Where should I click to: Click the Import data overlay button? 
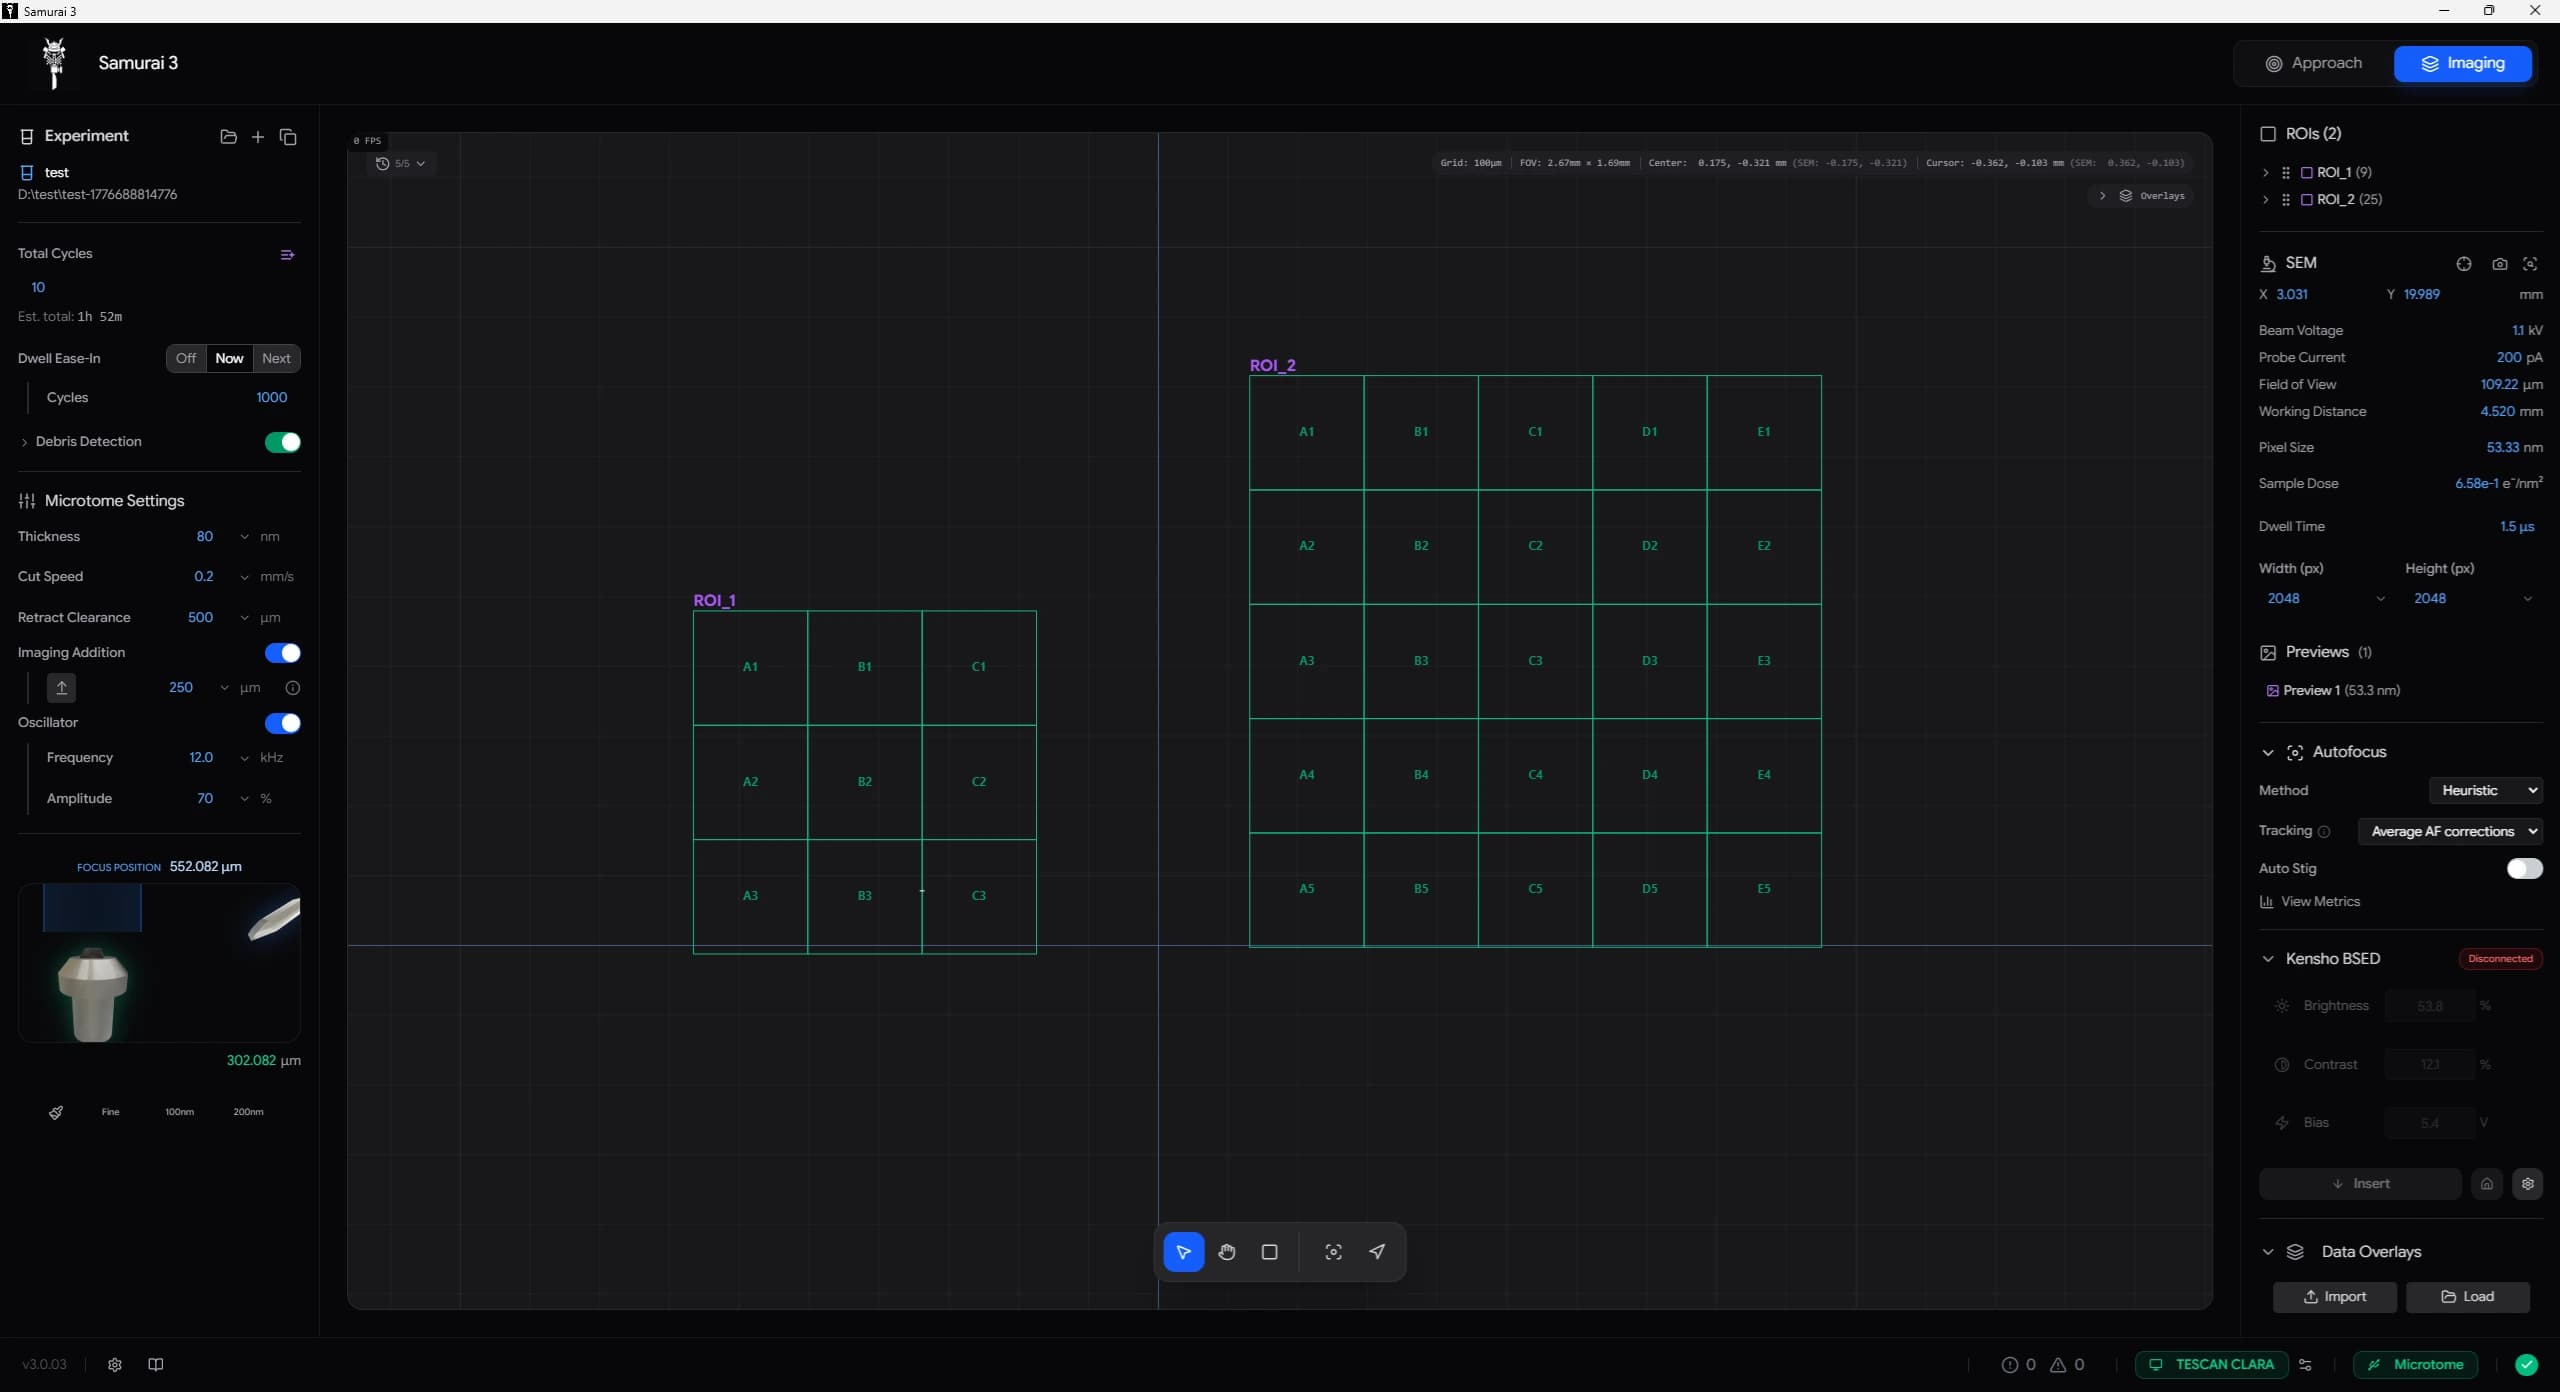coord(2334,1297)
